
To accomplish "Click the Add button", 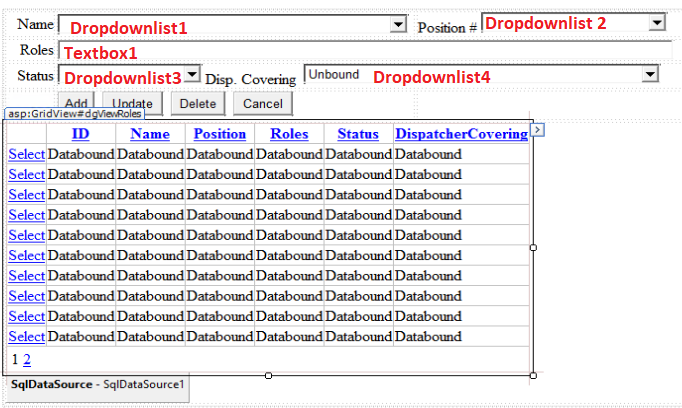I will (x=76, y=103).
